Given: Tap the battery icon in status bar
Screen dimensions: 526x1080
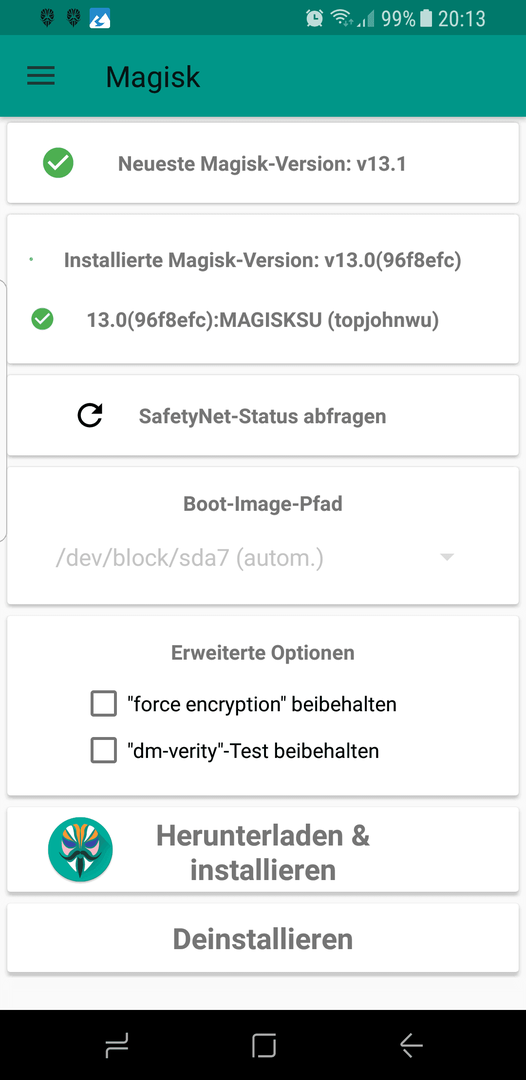Looking at the screenshot, I should click(x=426, y=18).
